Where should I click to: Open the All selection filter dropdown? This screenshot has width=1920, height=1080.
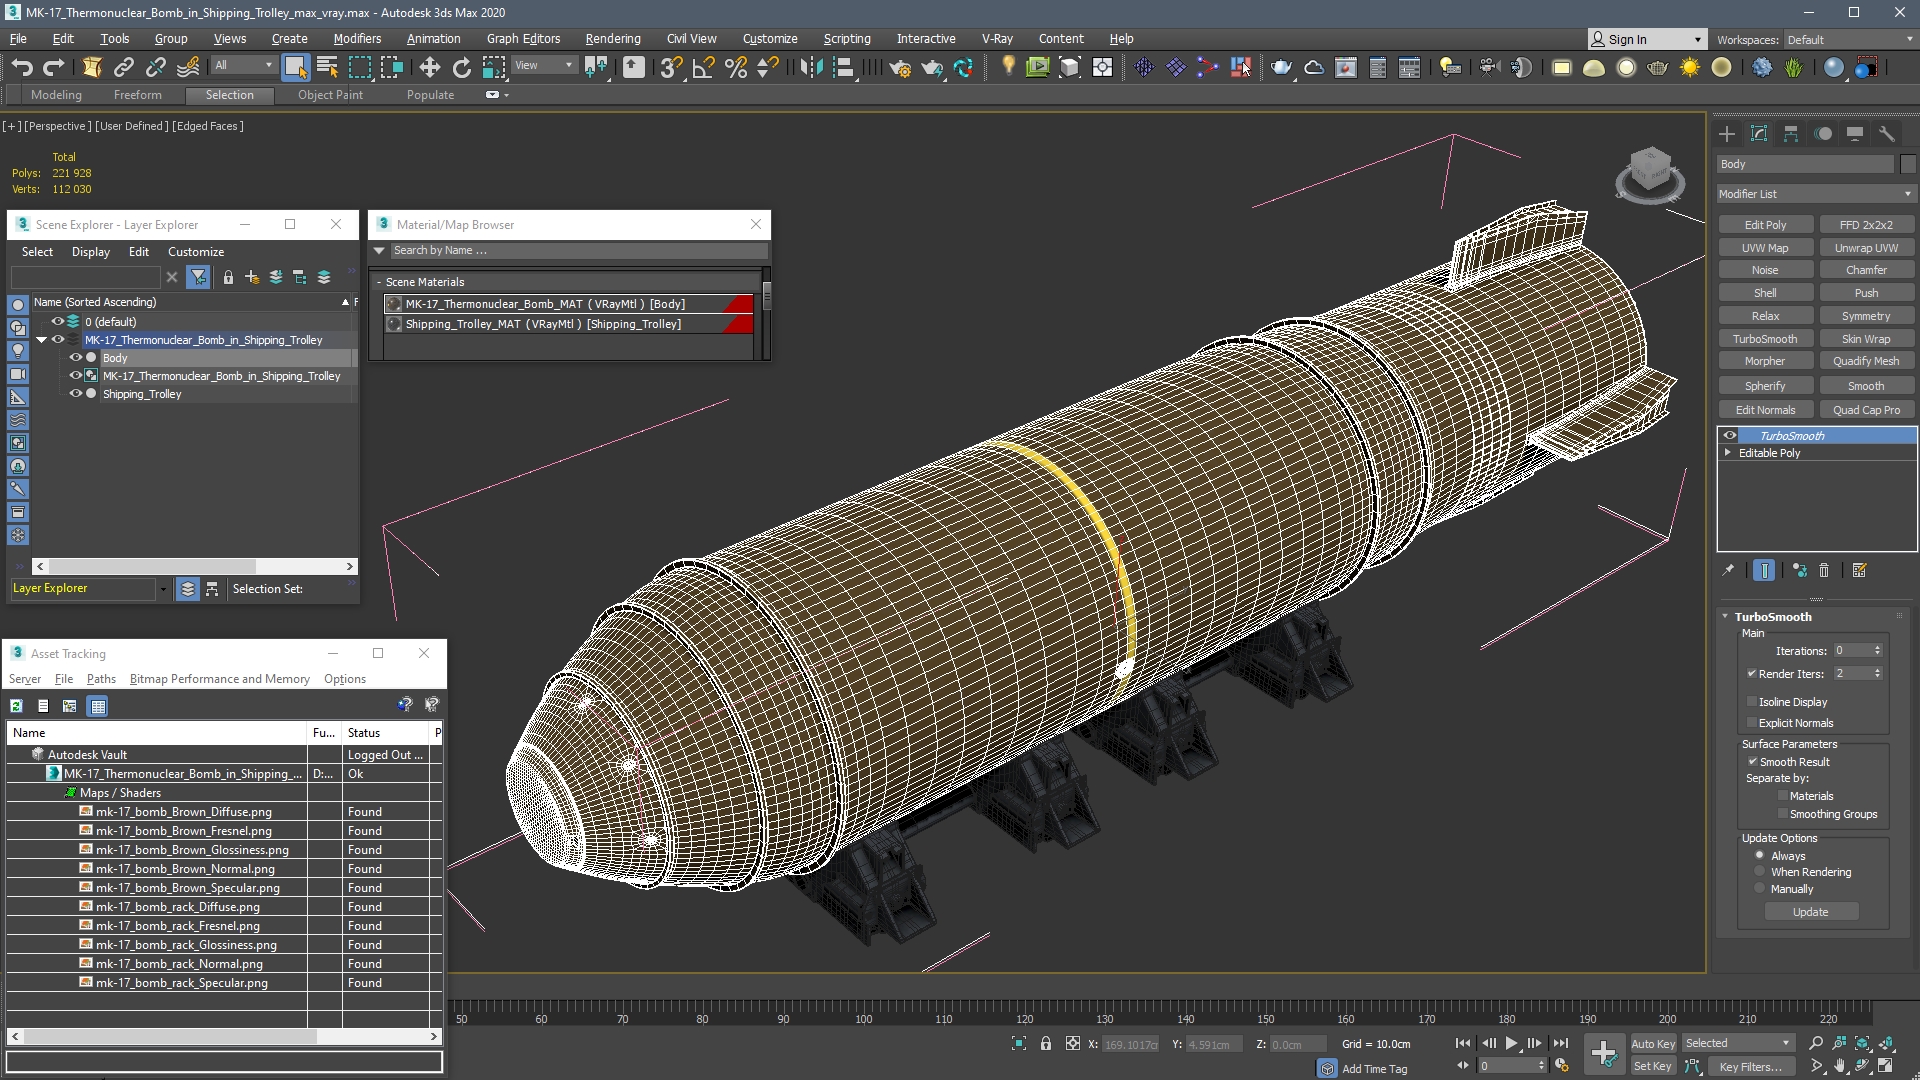243,66
